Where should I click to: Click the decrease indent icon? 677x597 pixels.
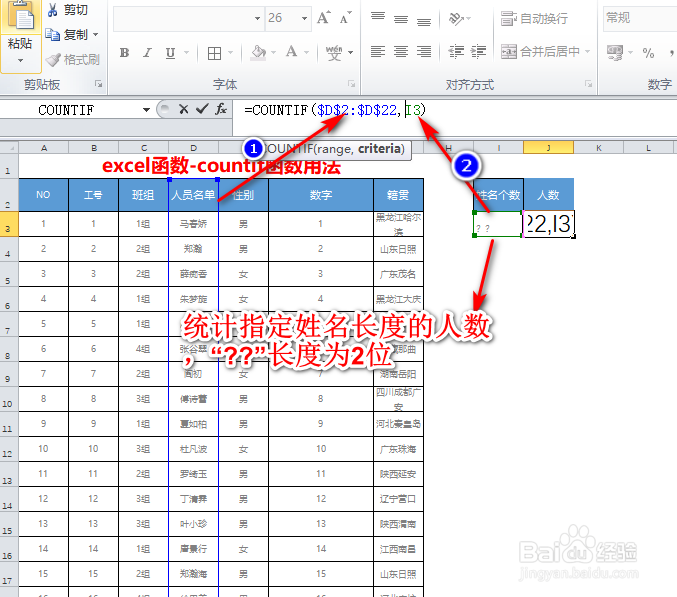click(456, 52)
